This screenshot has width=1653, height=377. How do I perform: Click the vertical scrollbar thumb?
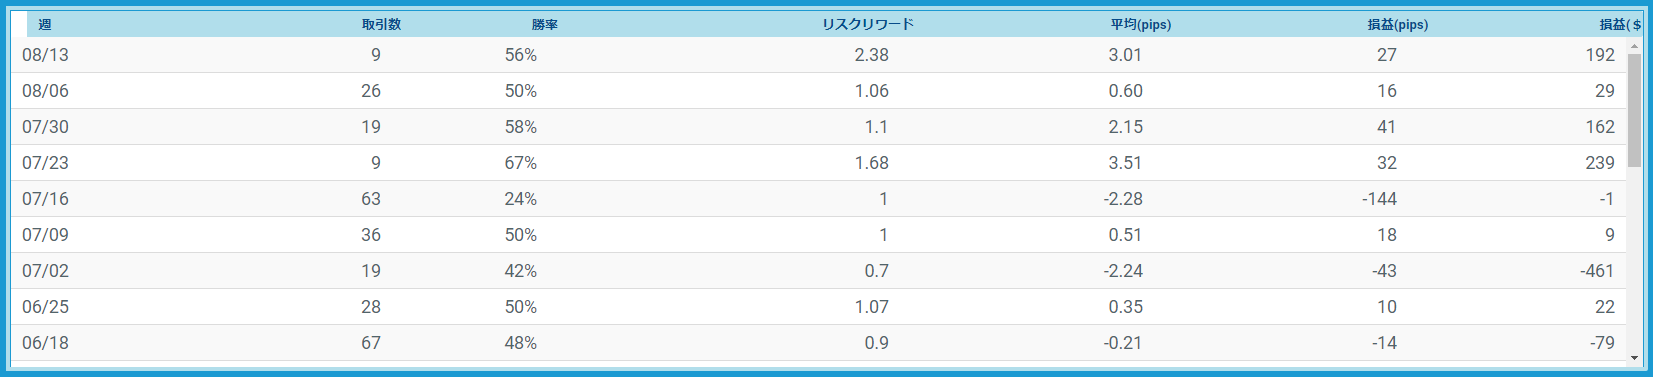[x=1635, y=110]
